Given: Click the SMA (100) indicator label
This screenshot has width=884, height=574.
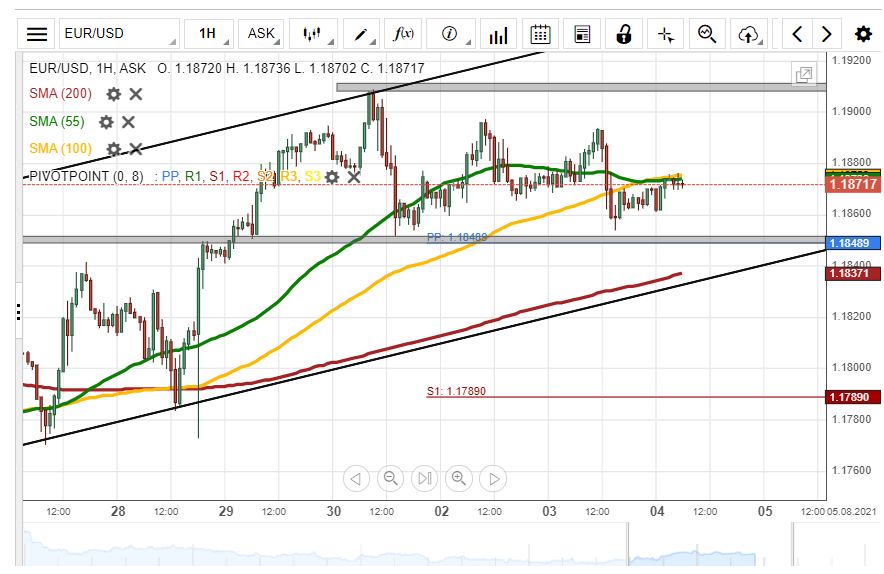Looking at the screenshot, I should (60, 148).
